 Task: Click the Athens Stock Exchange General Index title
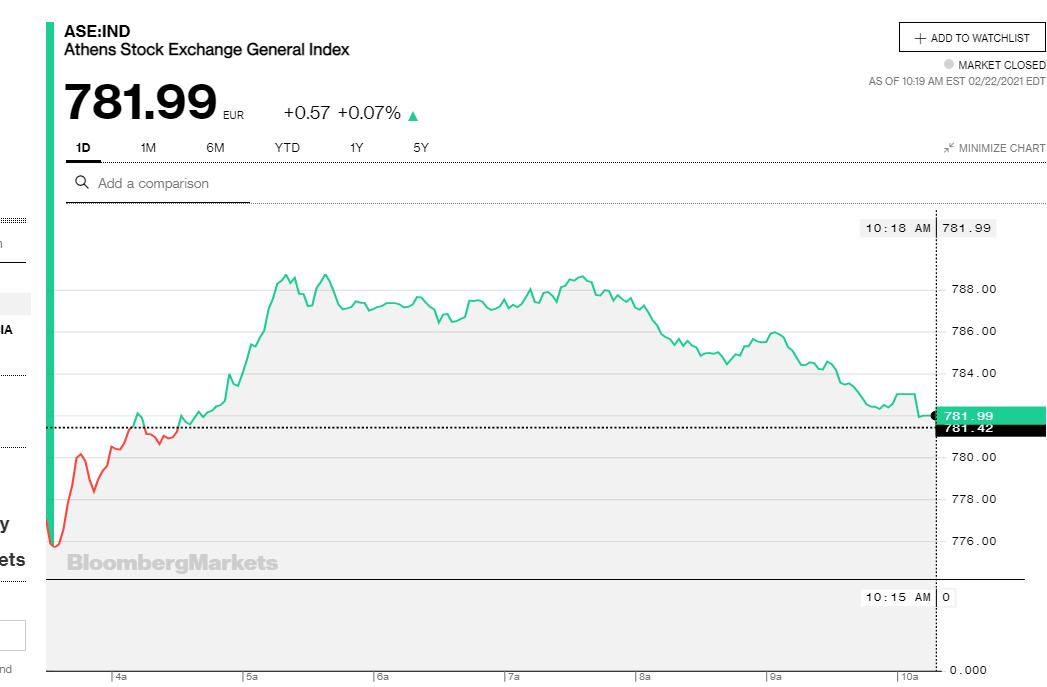[x=207, y=49]
